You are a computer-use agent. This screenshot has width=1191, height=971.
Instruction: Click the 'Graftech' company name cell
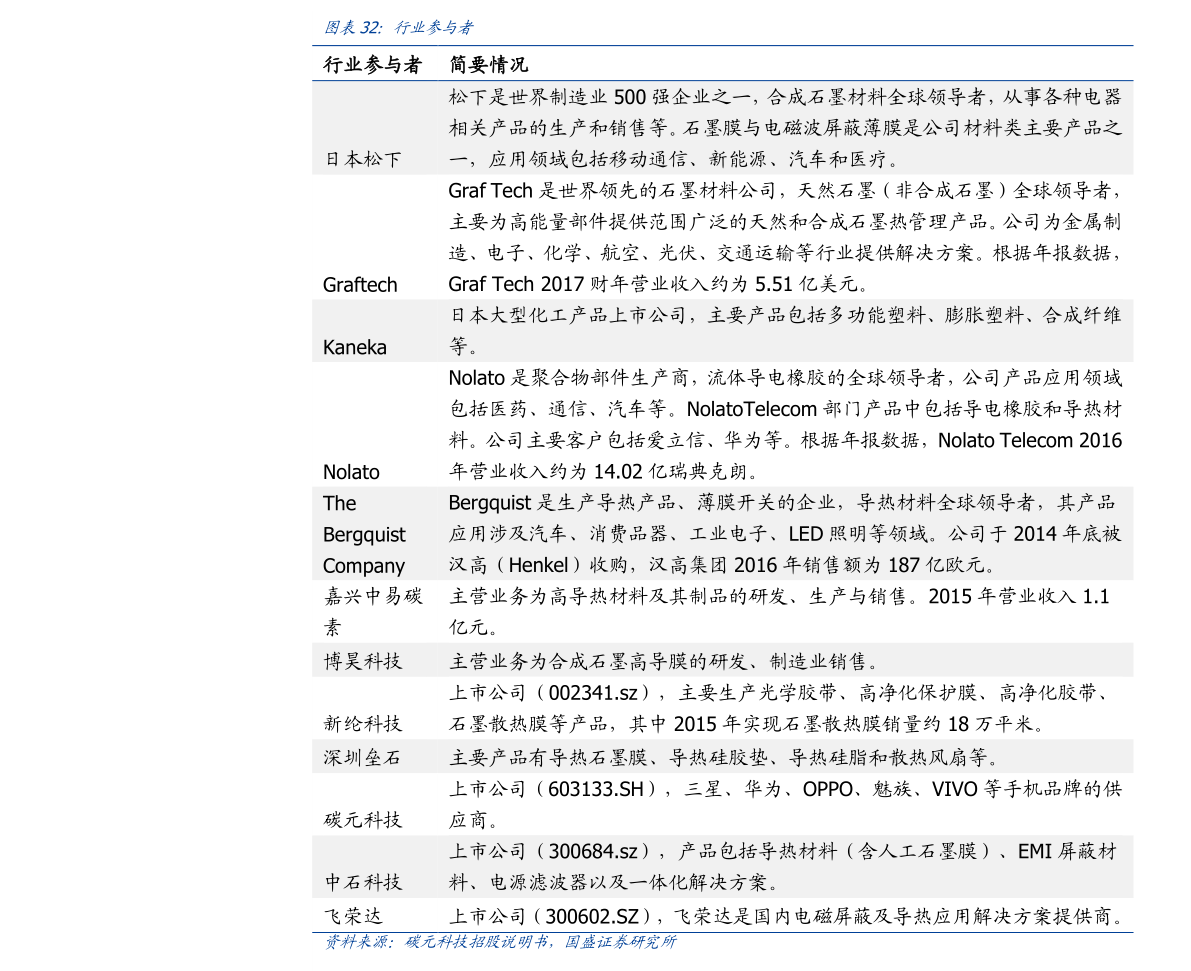pos(360,285)
